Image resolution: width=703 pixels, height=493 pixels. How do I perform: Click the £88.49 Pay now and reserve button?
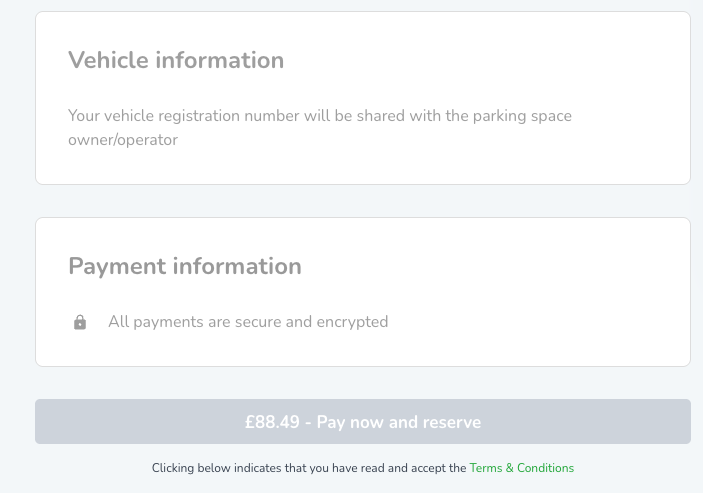pyautogui.click(x=363, y=422)
